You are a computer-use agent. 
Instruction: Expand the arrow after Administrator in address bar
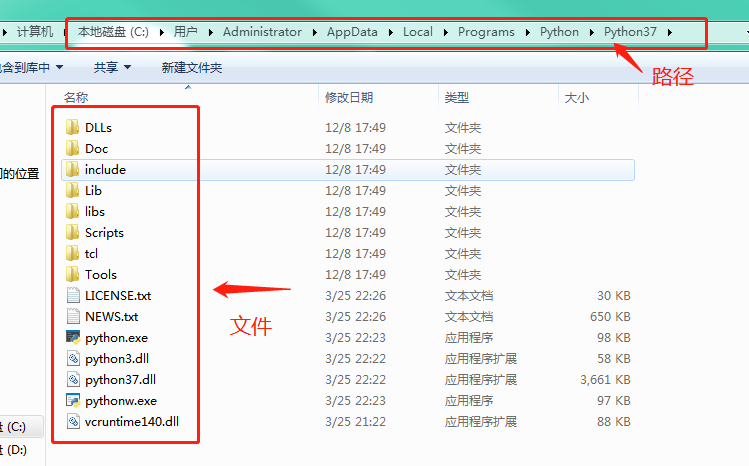pos(315,32)
